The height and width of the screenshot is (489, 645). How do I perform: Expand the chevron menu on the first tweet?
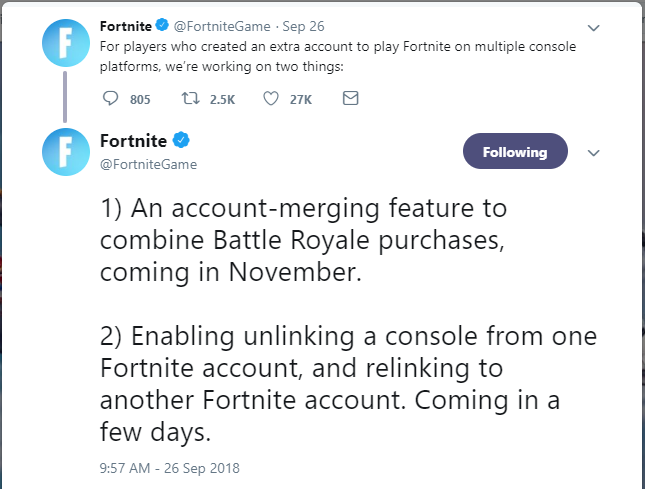point(593,28)
